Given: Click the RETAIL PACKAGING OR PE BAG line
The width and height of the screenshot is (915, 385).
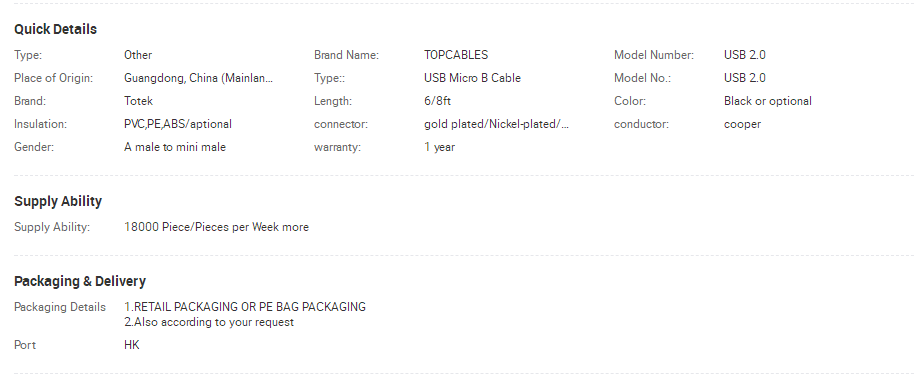Looking at the screenshot, I should [x=245, y=307].
